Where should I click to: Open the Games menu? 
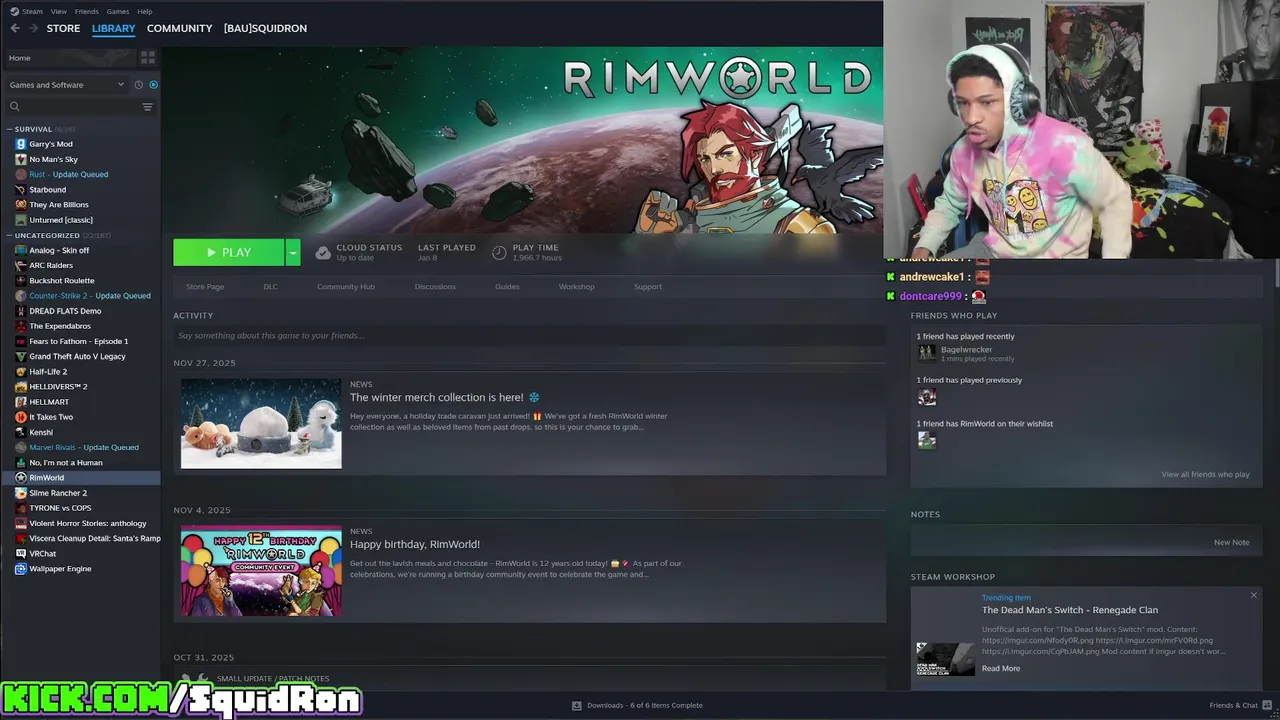(x=118, y=11)
